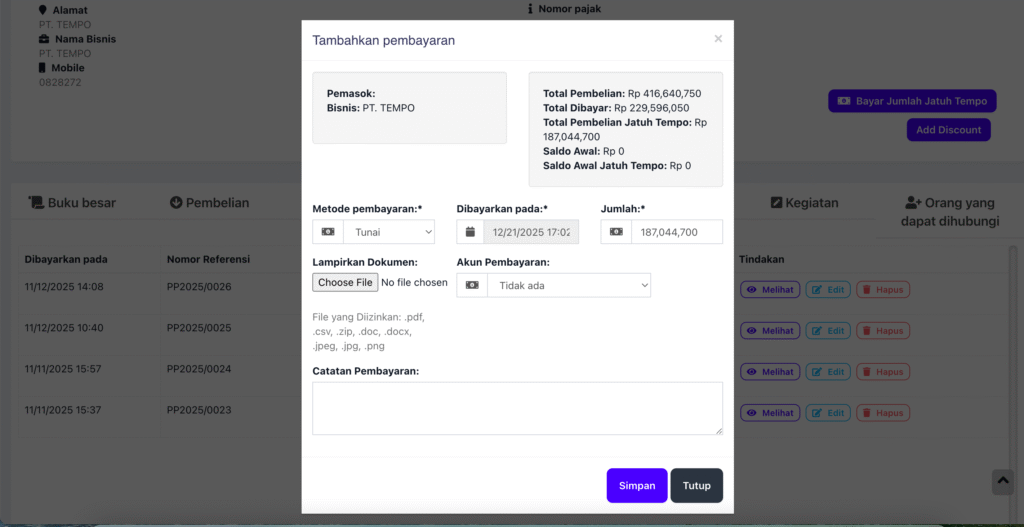Click the money icon beside Akun Pembayaran
The image size is (1024, 527).
tap(472, 285)
